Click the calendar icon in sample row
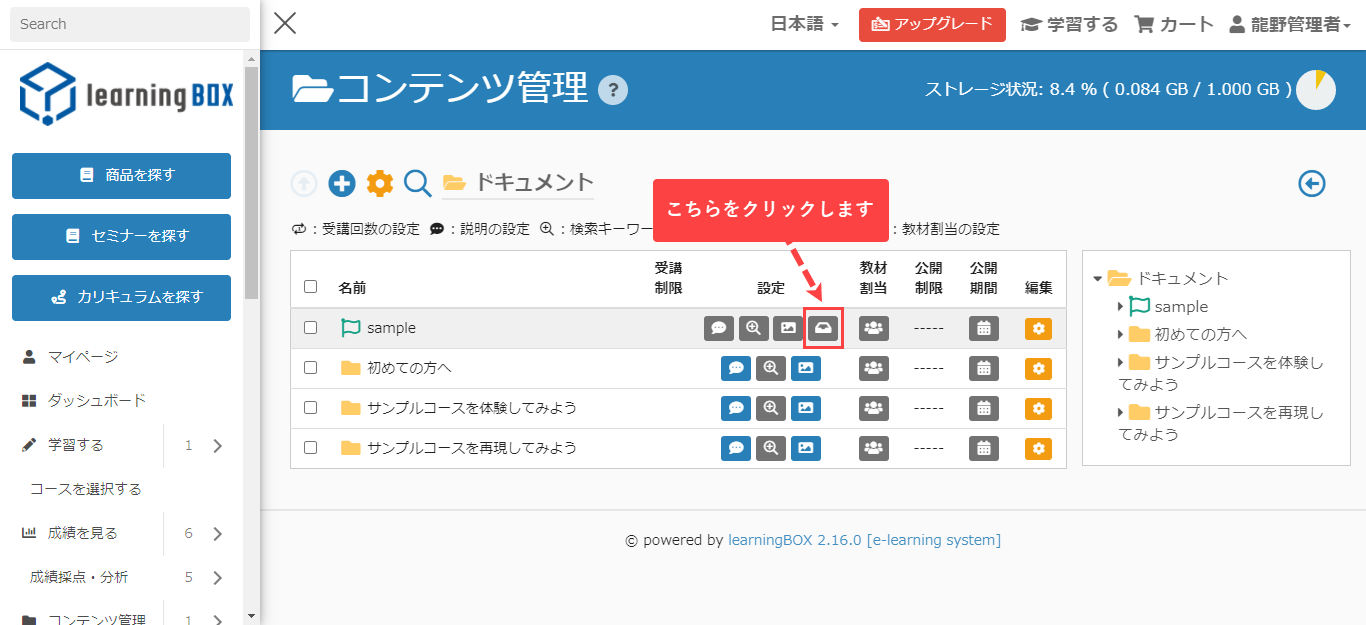The height and width of the screenshot is (625, 1366). pos(983,328)
